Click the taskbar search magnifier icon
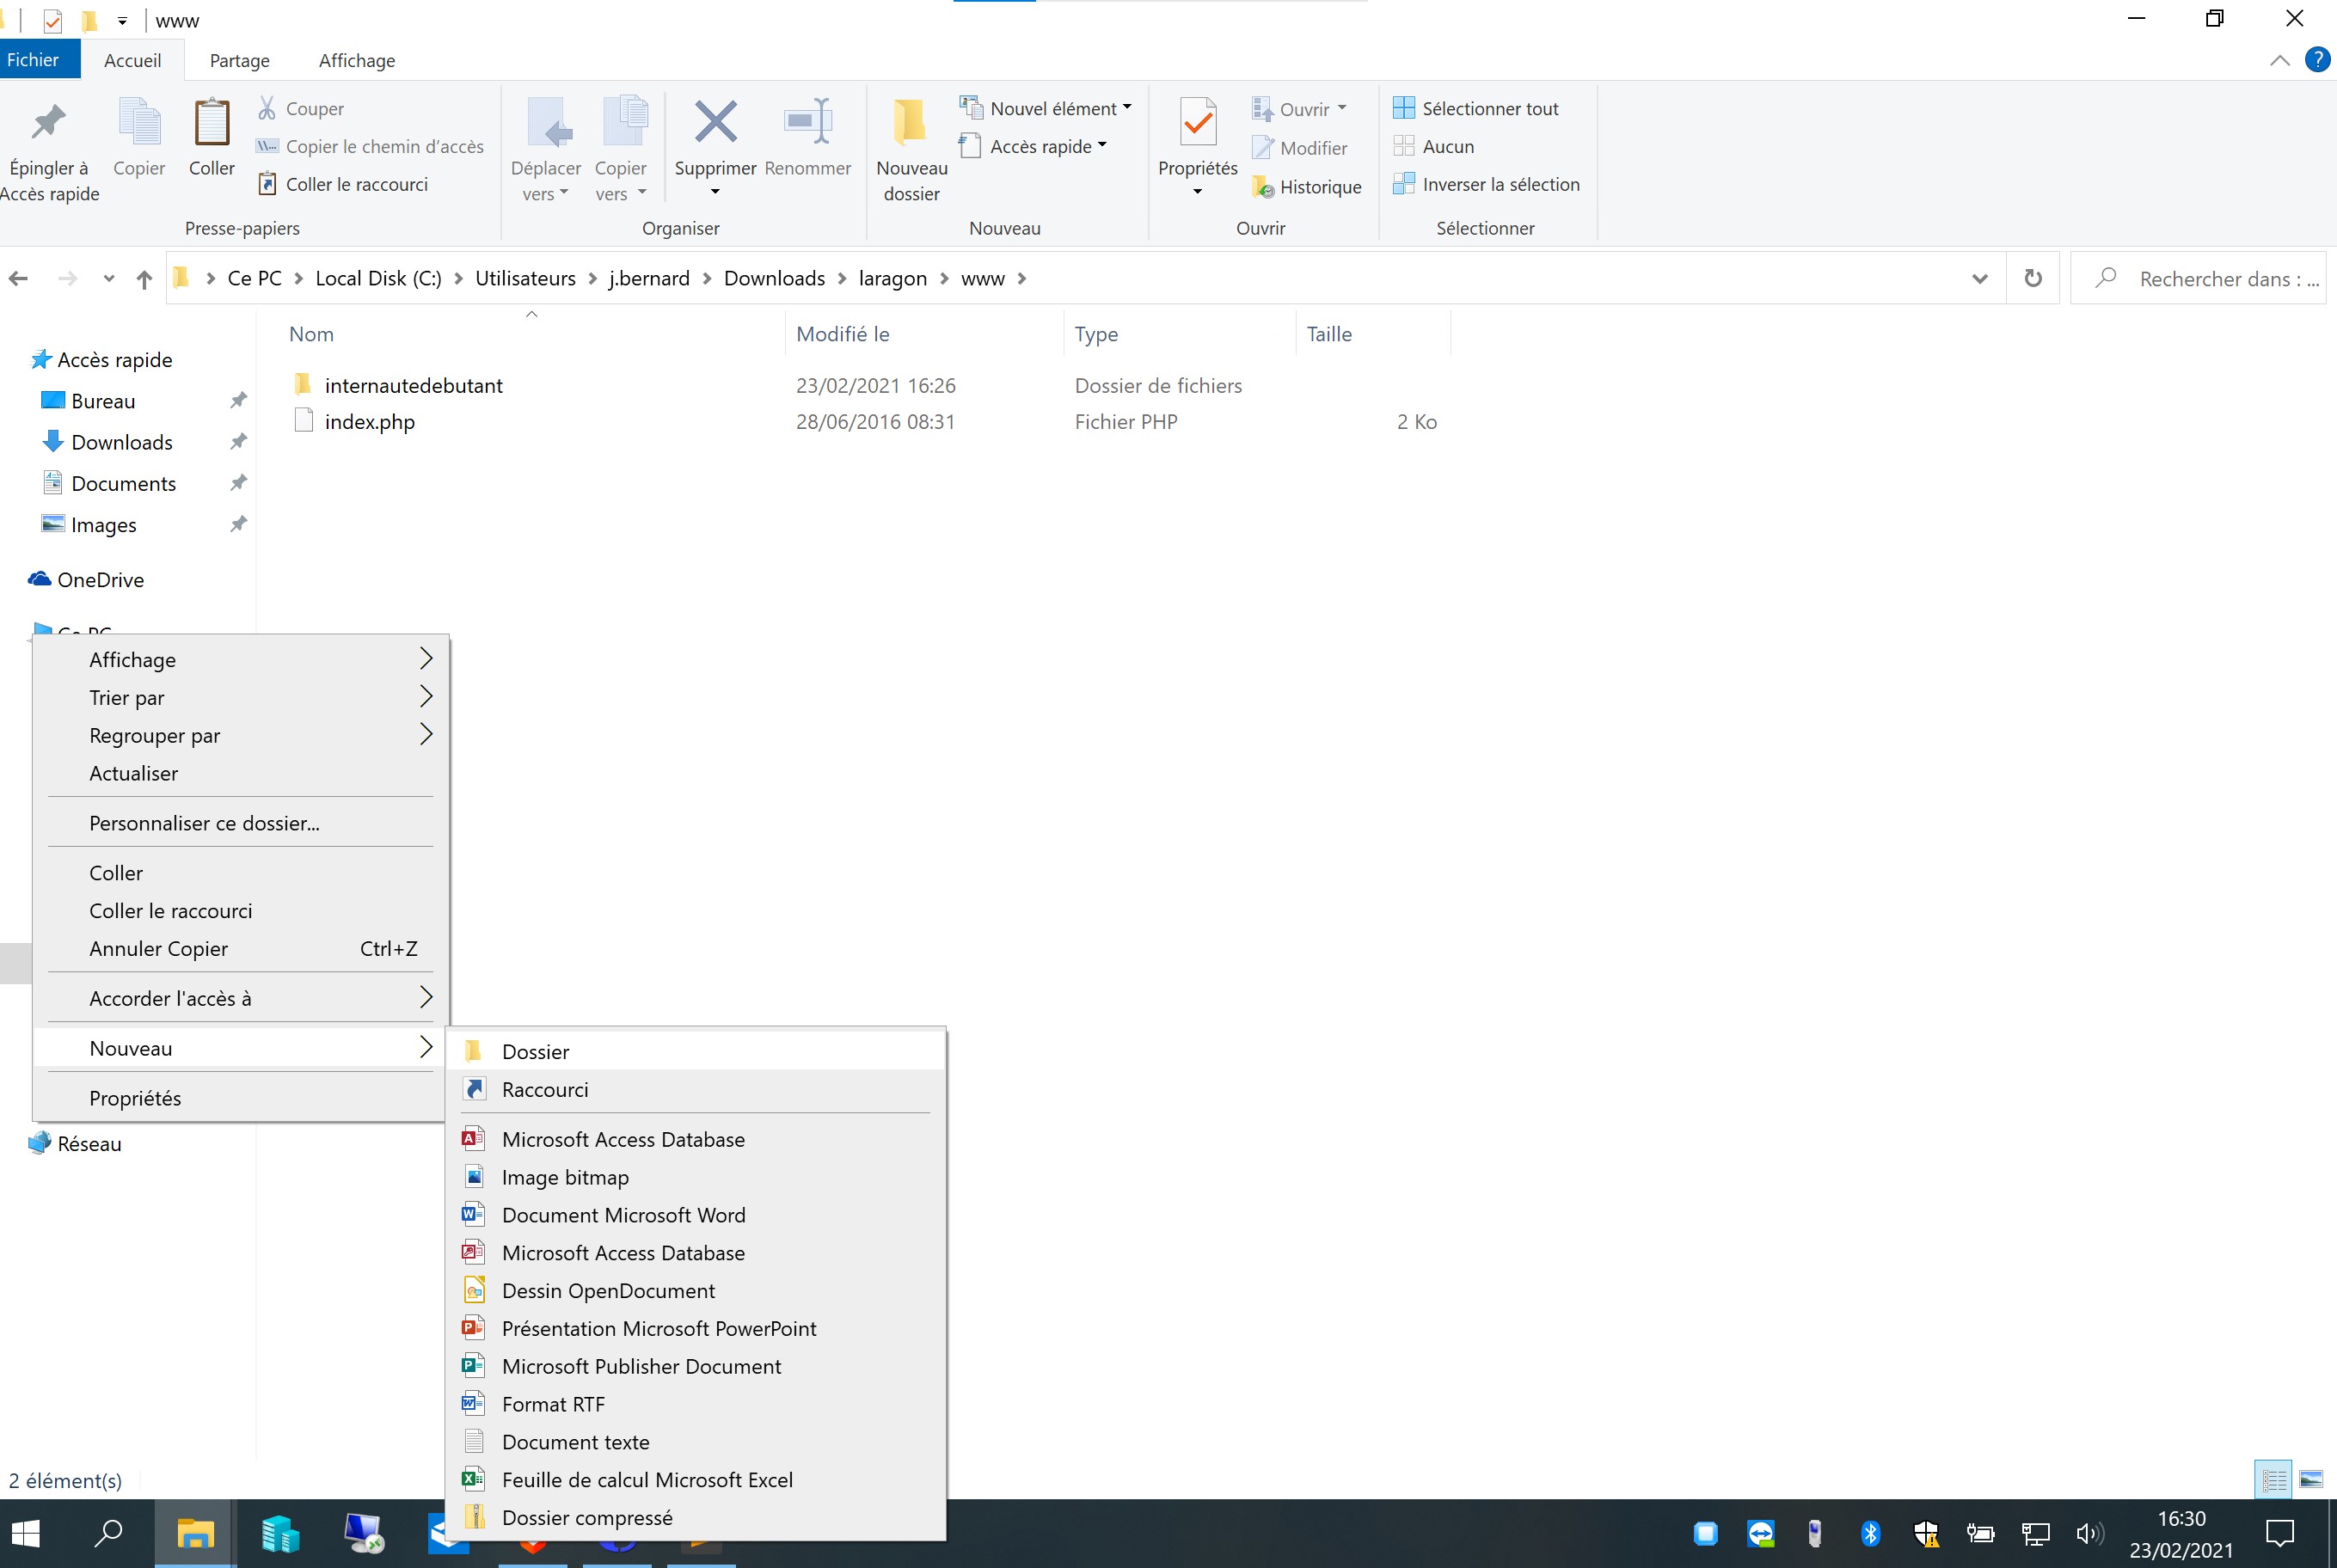The image size is (2337, 1568). click(108, 1533)
